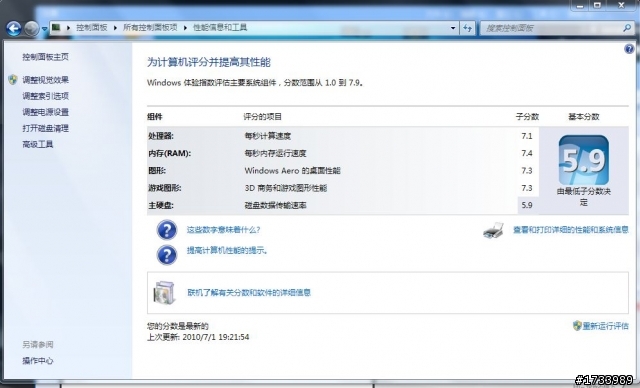Open help via the blue question icon top right
The width and height of the screenshot is (640, 388).
pyautogui.click(x=629, y=49)
